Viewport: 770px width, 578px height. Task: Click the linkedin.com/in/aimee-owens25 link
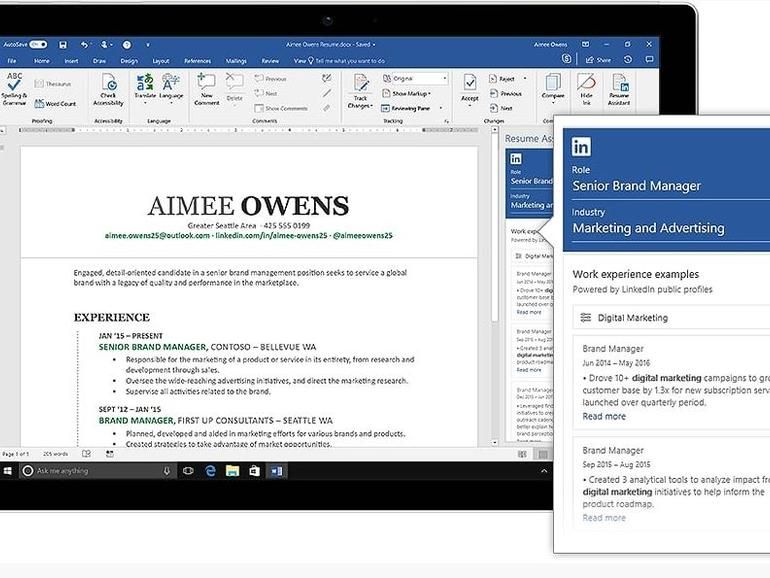(x=272, y=236)
